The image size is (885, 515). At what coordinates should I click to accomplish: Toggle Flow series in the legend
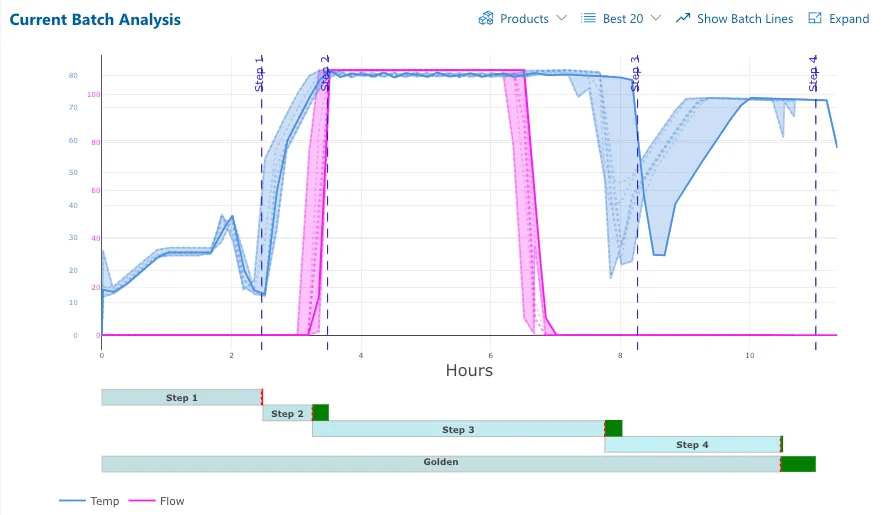pyautogui.click(x=156, y=501)
